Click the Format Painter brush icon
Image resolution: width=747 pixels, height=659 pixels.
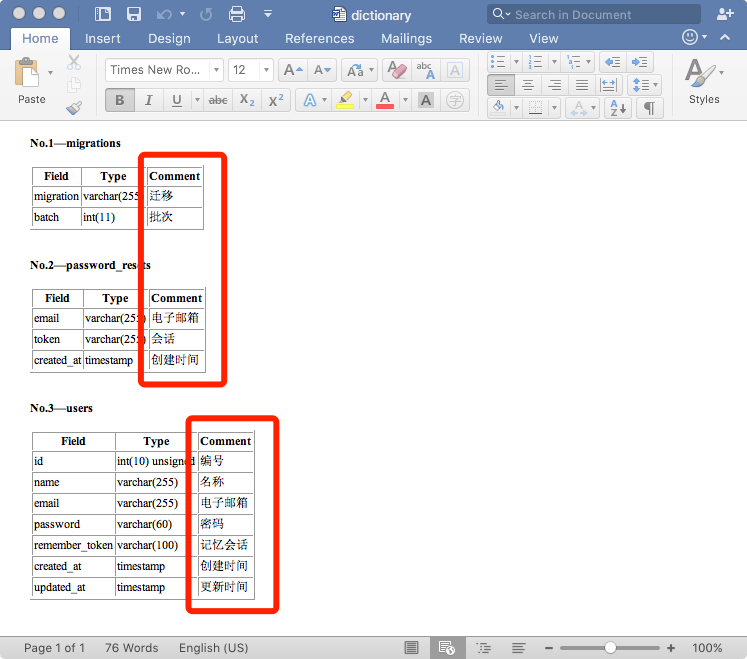(74, 108)
